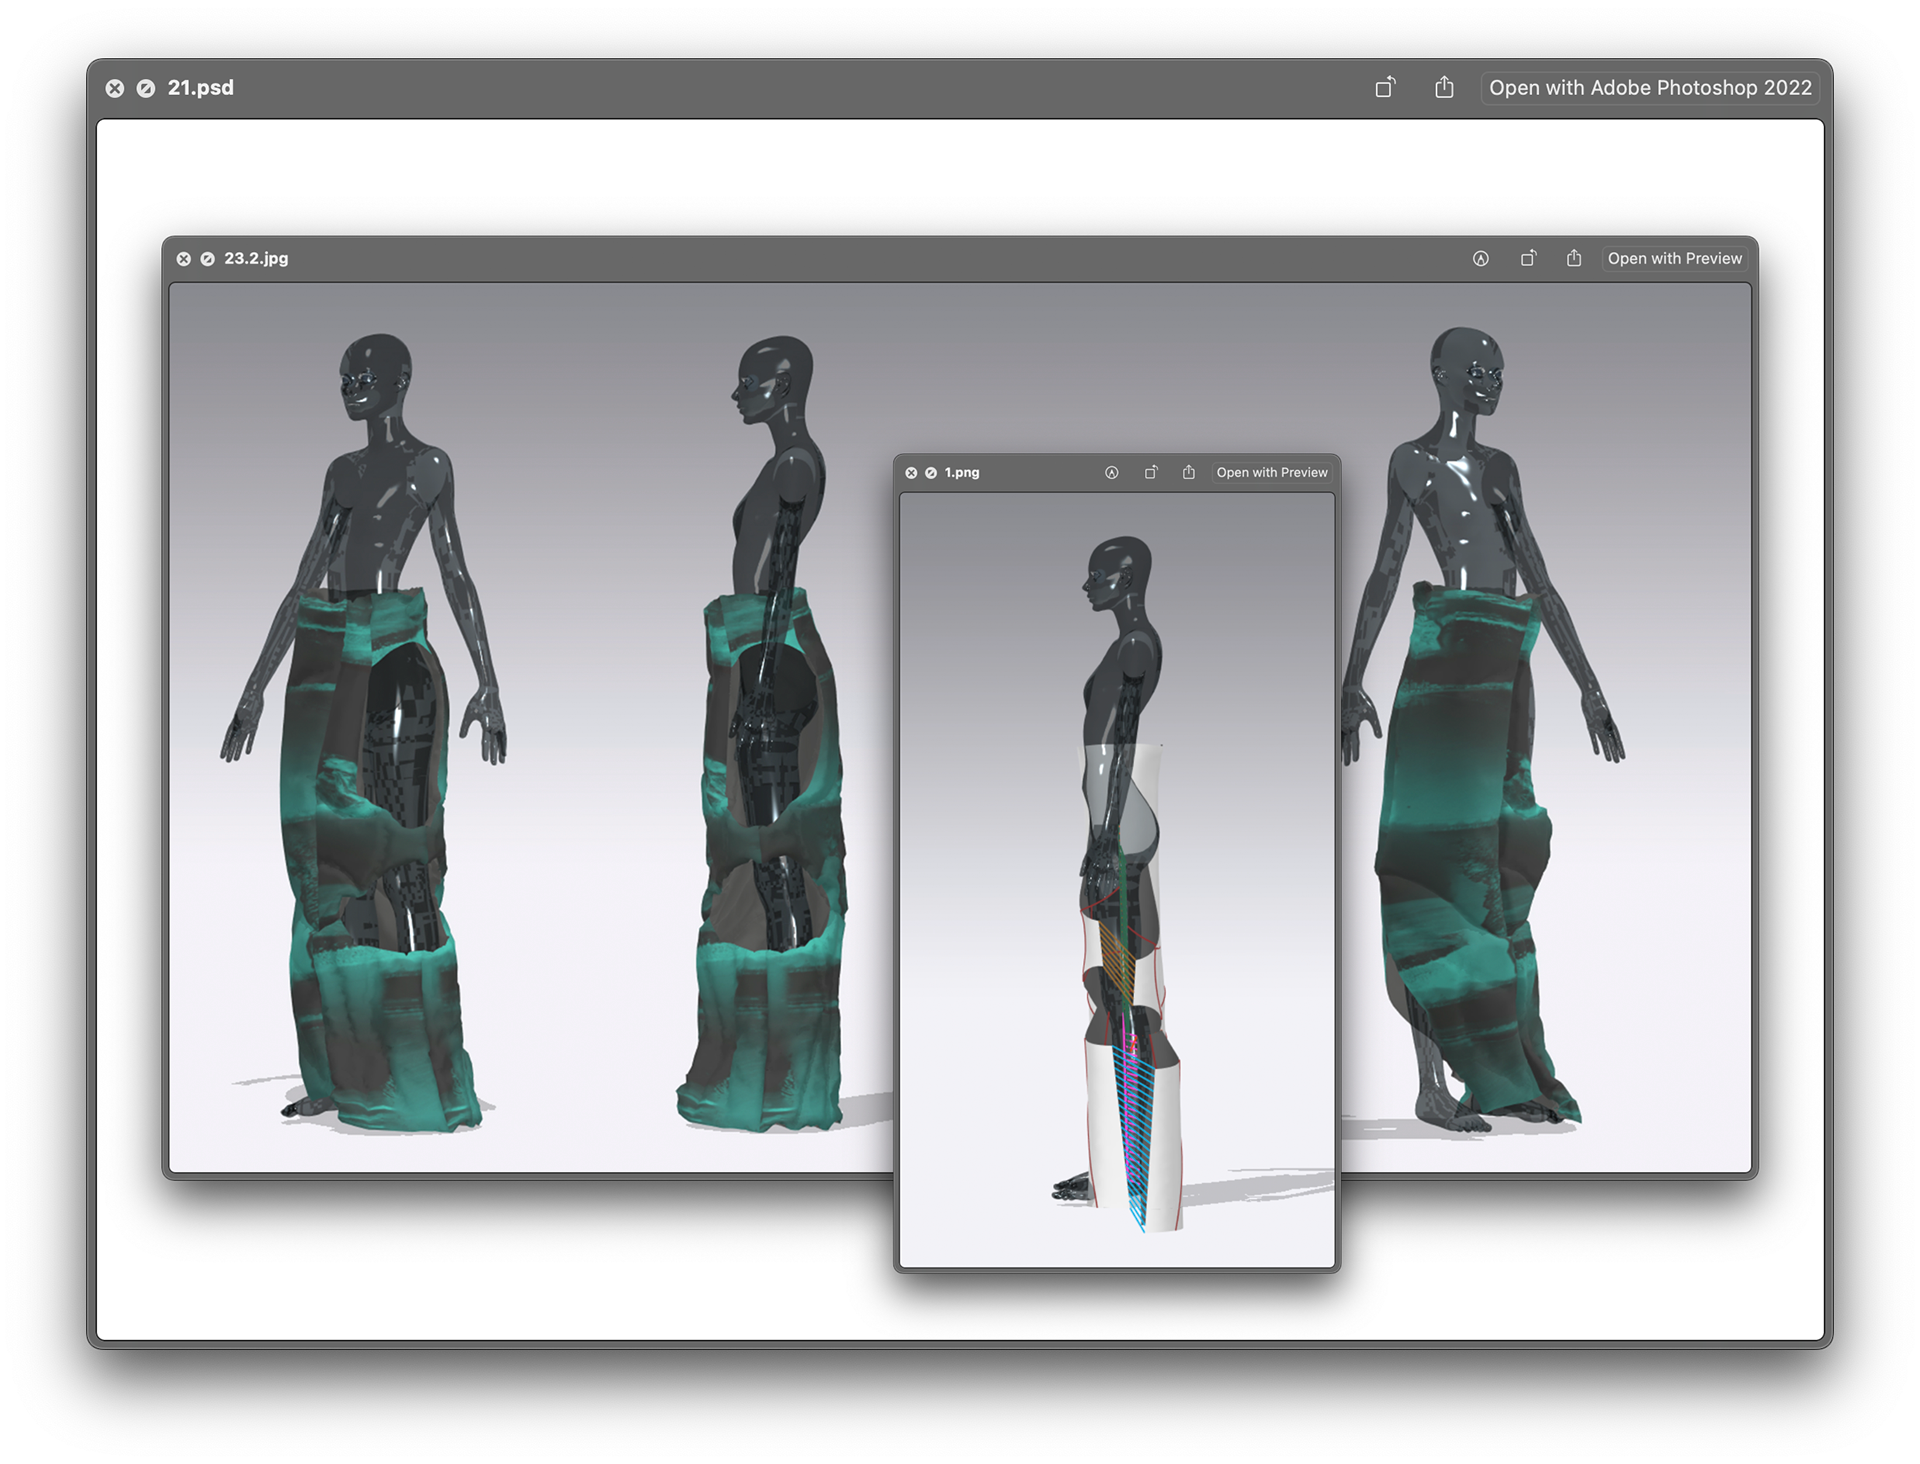Close the 1.png preview window
The height and width of the screenshot is (1464, 1920).
pyautogui.click(x=911, y=473)
